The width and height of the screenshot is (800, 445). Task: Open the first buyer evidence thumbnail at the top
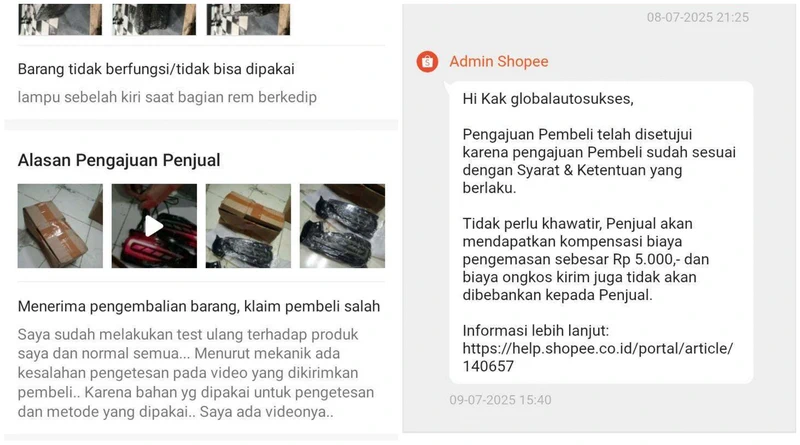coord(60,19)
